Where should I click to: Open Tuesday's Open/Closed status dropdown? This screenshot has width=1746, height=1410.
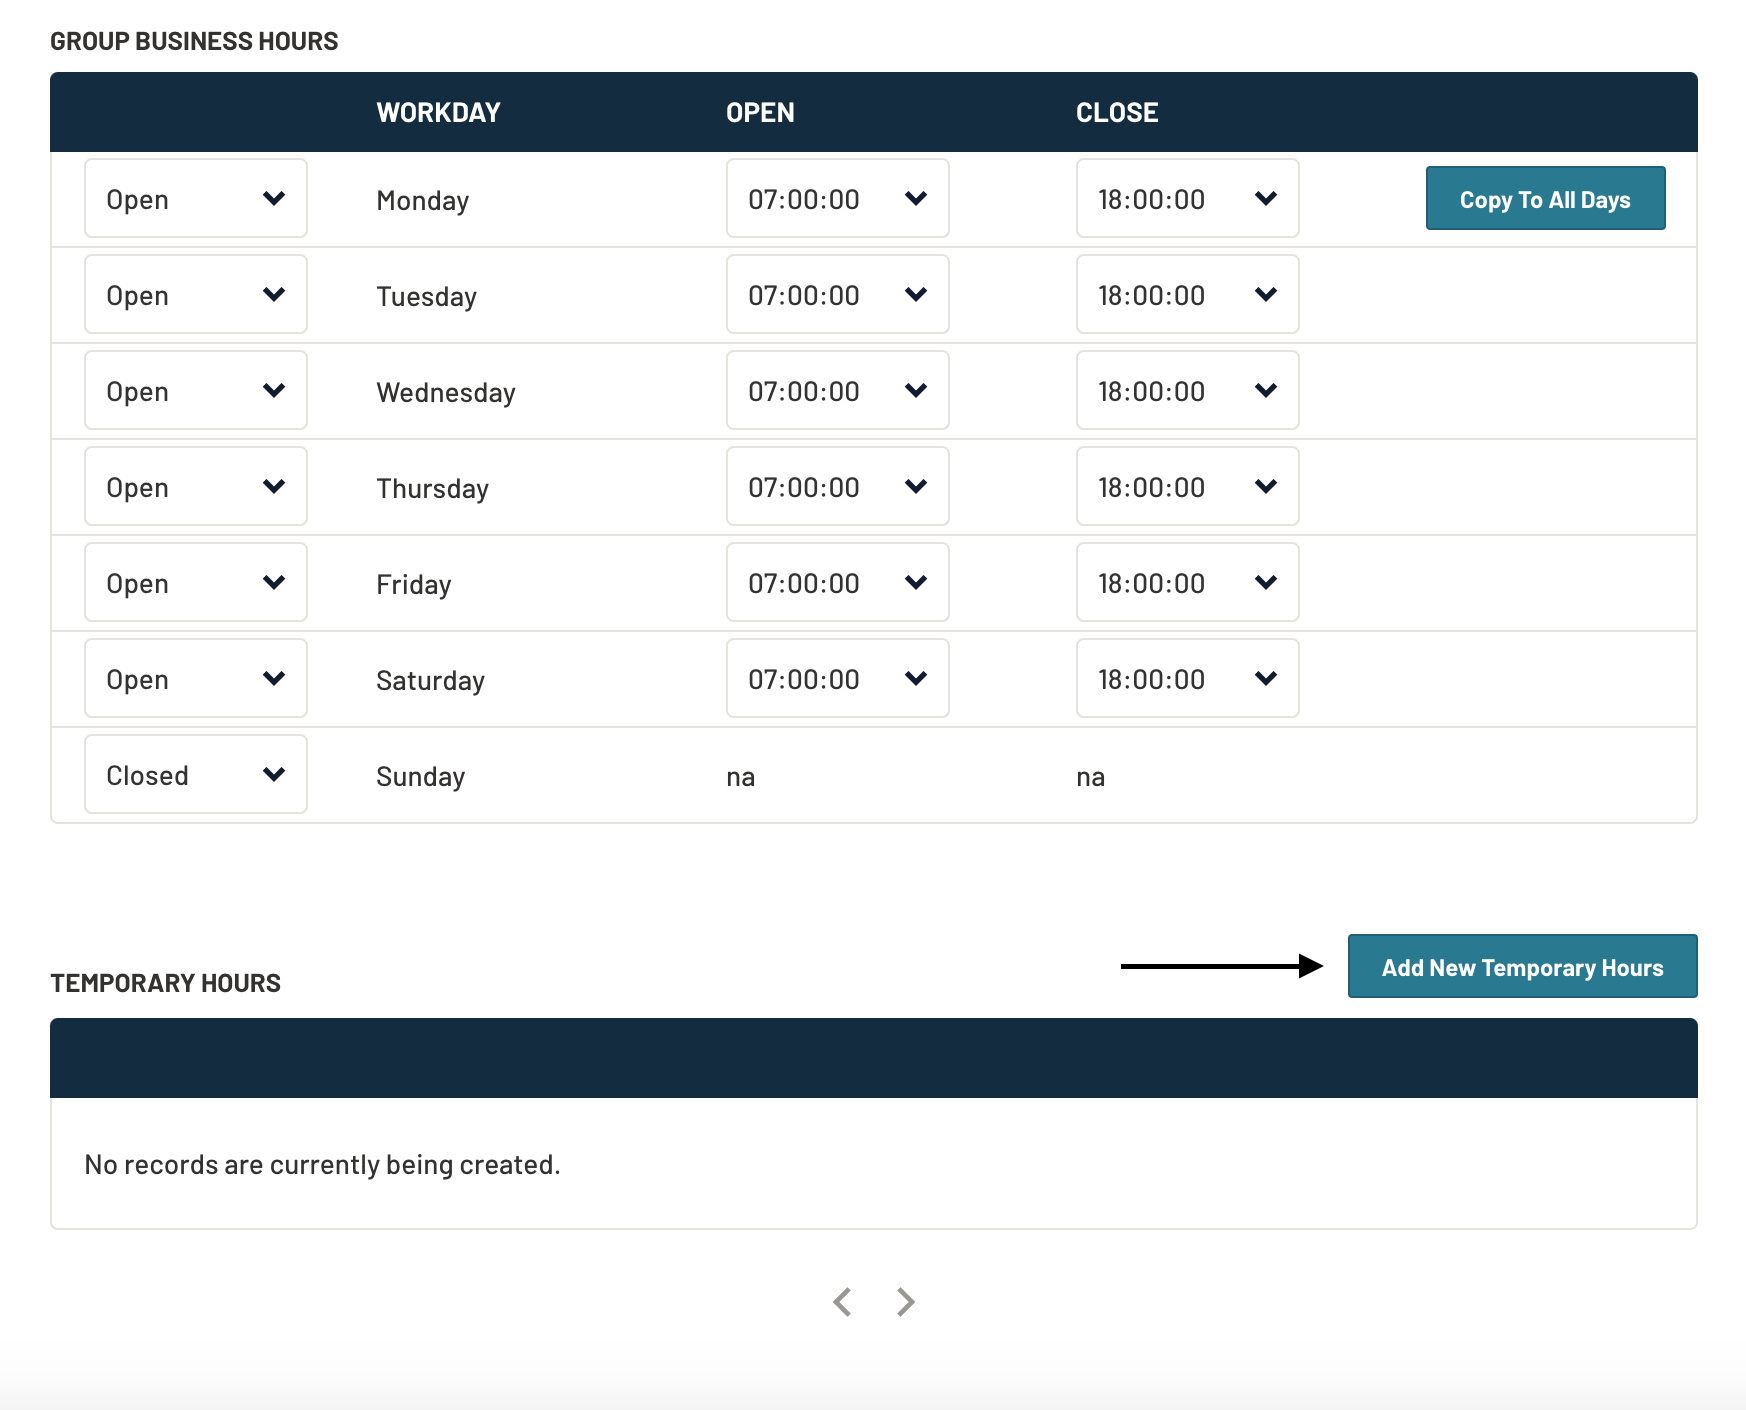[196, 295]
